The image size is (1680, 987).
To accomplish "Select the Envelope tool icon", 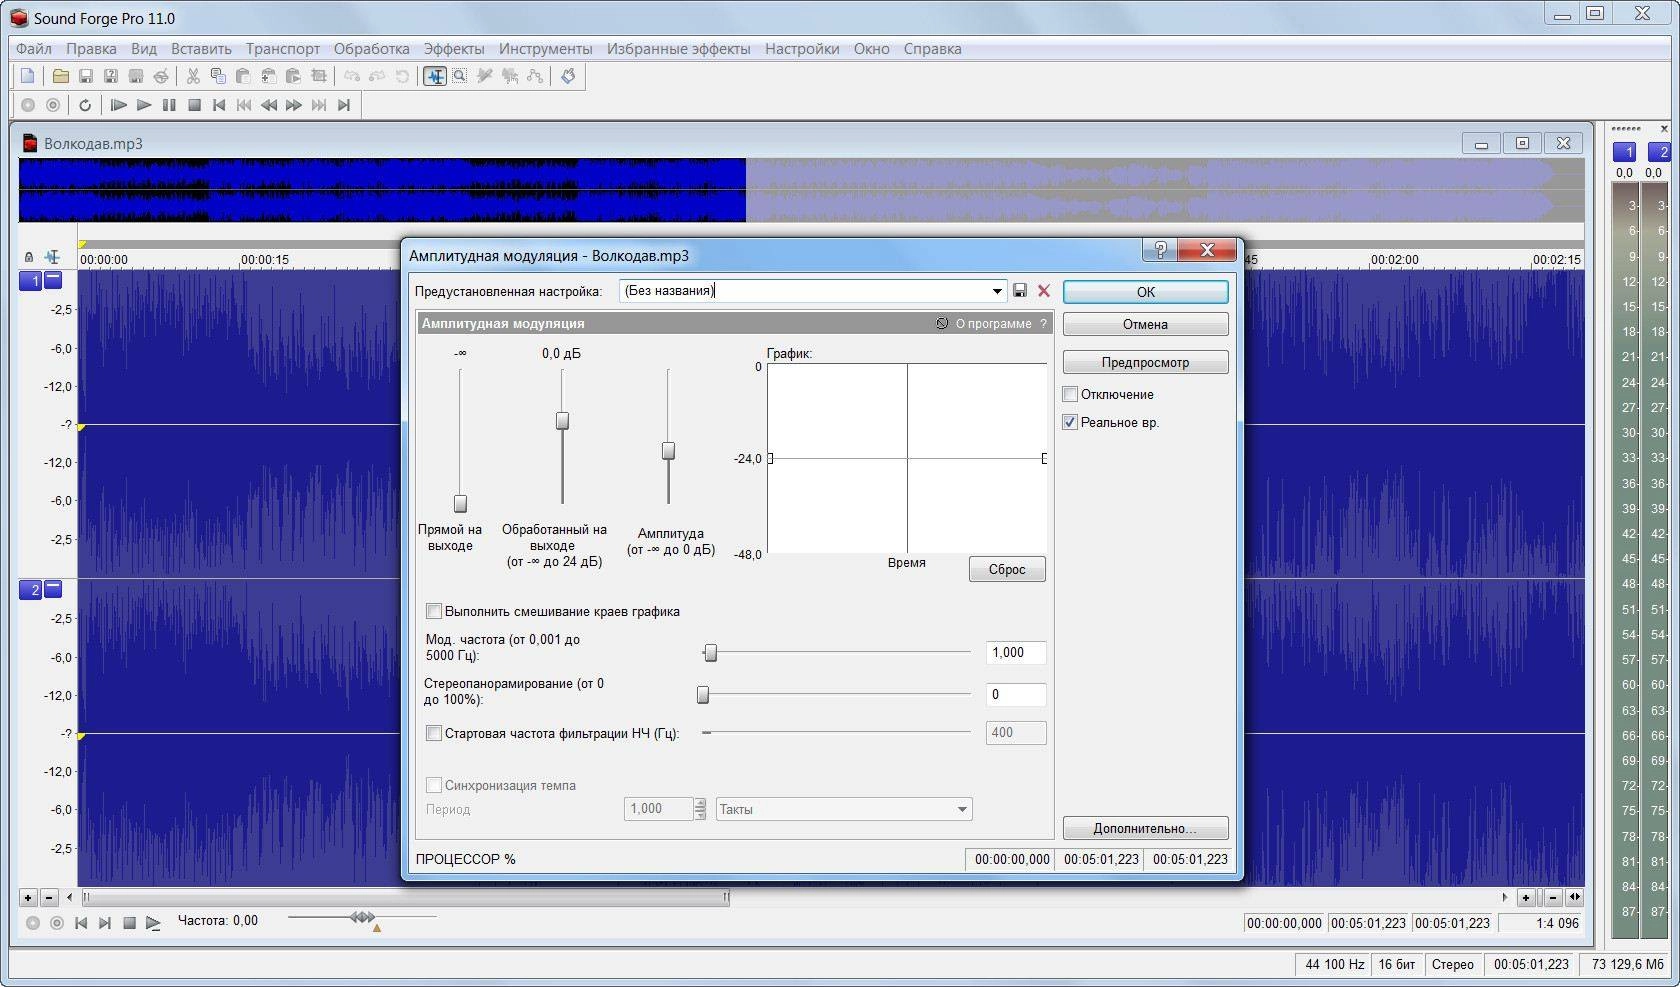I will (535, 76).
